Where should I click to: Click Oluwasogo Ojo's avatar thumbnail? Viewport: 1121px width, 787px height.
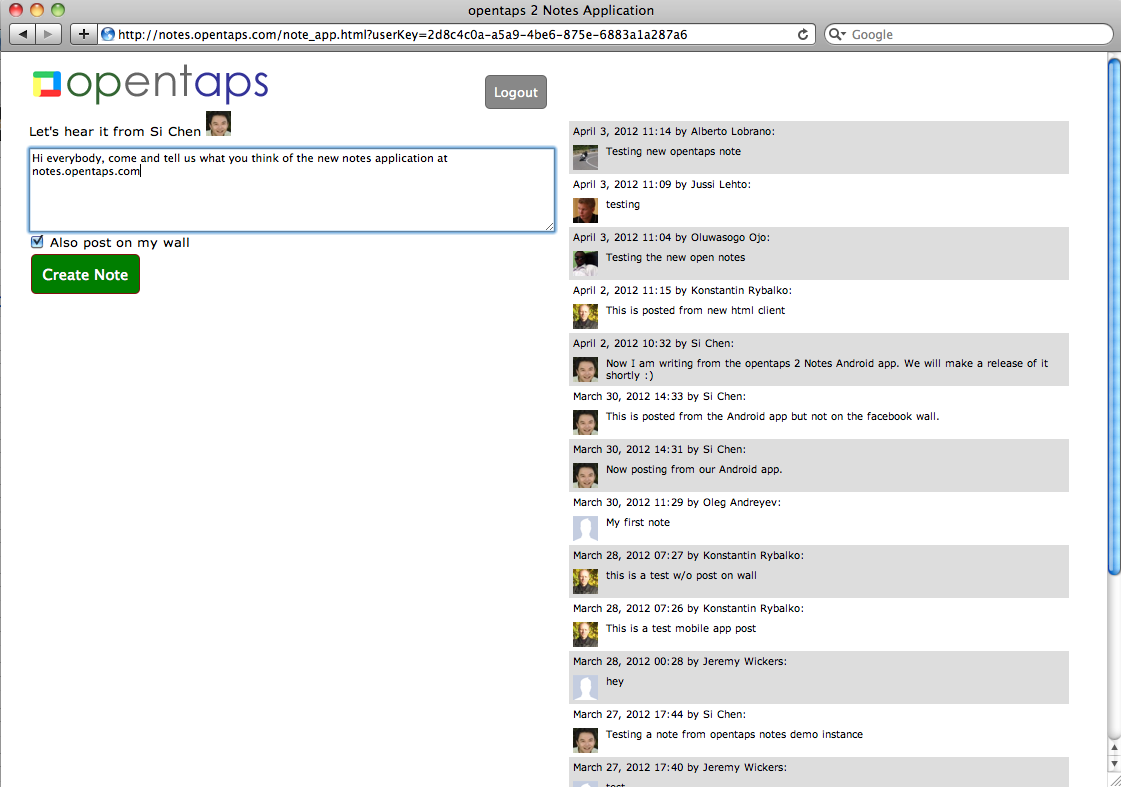click(x=585, y=263)
